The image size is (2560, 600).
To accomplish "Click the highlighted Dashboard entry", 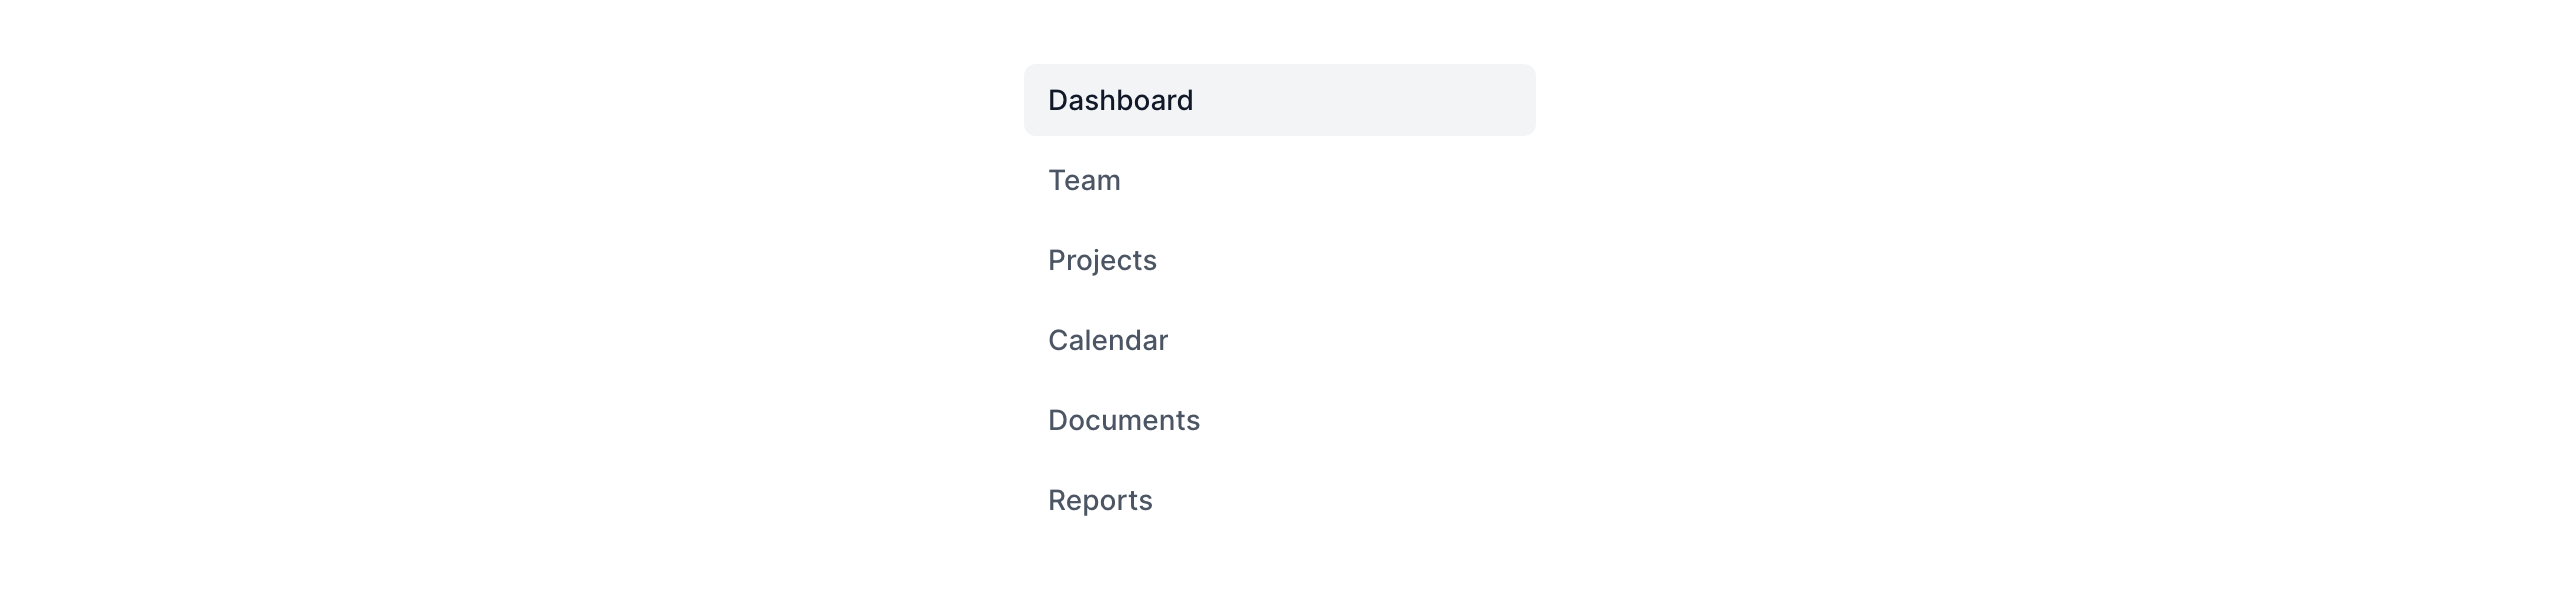I will (x=1120, y=100).
